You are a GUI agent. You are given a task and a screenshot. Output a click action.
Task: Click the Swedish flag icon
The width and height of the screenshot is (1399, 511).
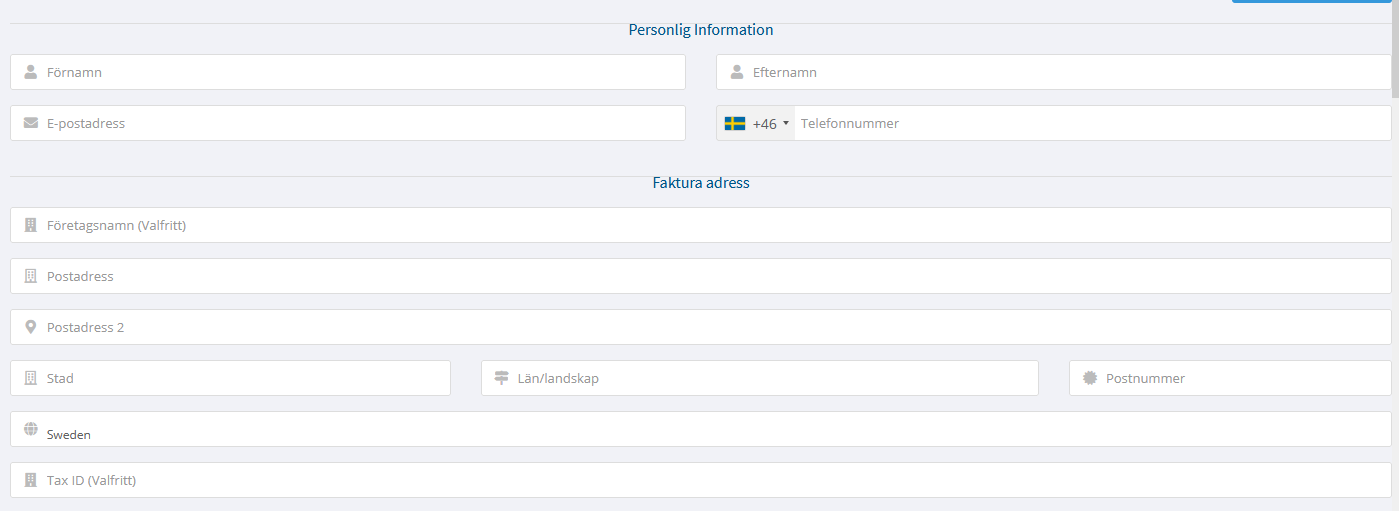(x=735, y=124)
